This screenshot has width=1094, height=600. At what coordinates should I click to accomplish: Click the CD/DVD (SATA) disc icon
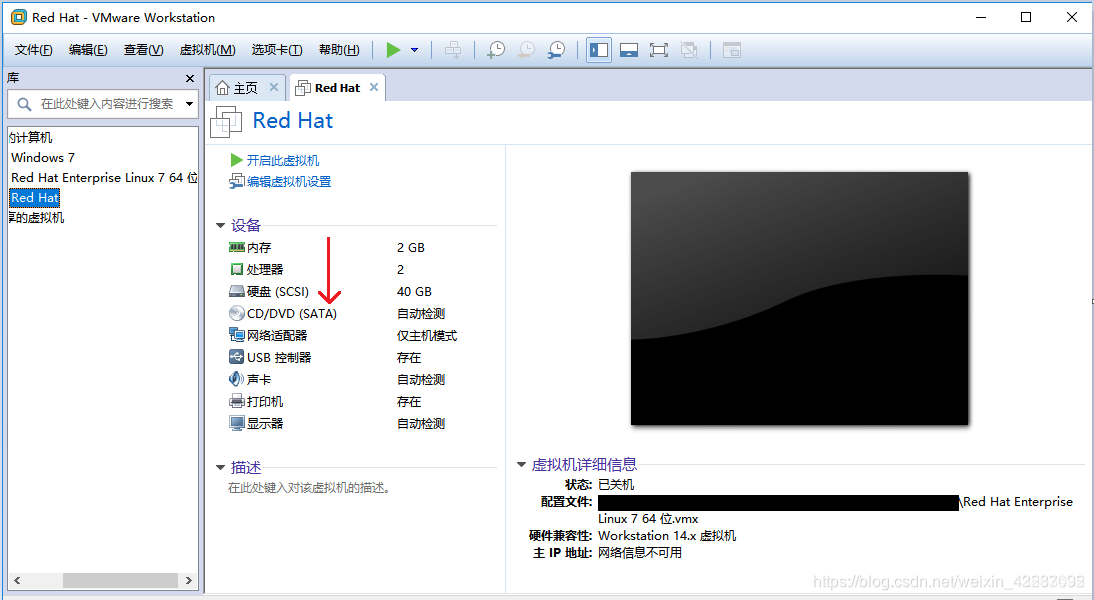[237, 313]
